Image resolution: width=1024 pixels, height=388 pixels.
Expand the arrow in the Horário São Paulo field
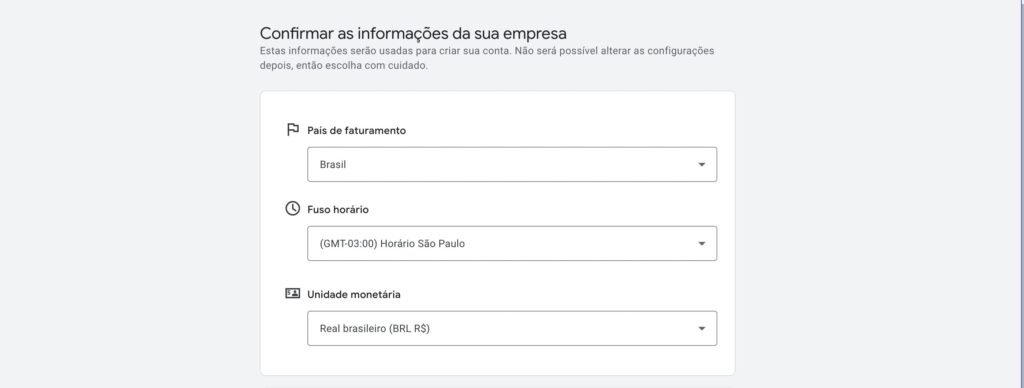click(x=701, y=244)
